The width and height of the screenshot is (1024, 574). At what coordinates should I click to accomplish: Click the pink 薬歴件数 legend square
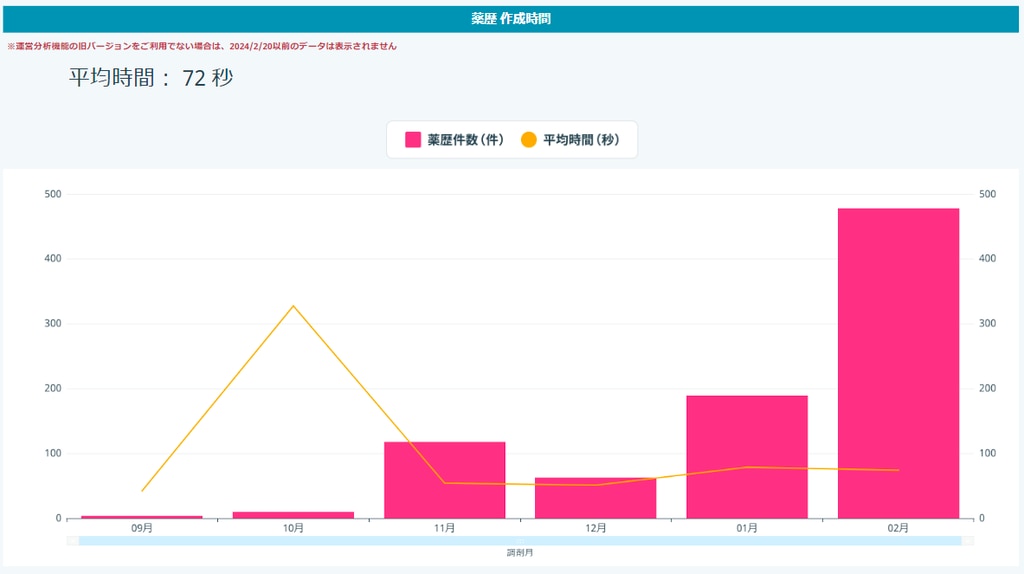pyautogui.click(x=413, y=140)
